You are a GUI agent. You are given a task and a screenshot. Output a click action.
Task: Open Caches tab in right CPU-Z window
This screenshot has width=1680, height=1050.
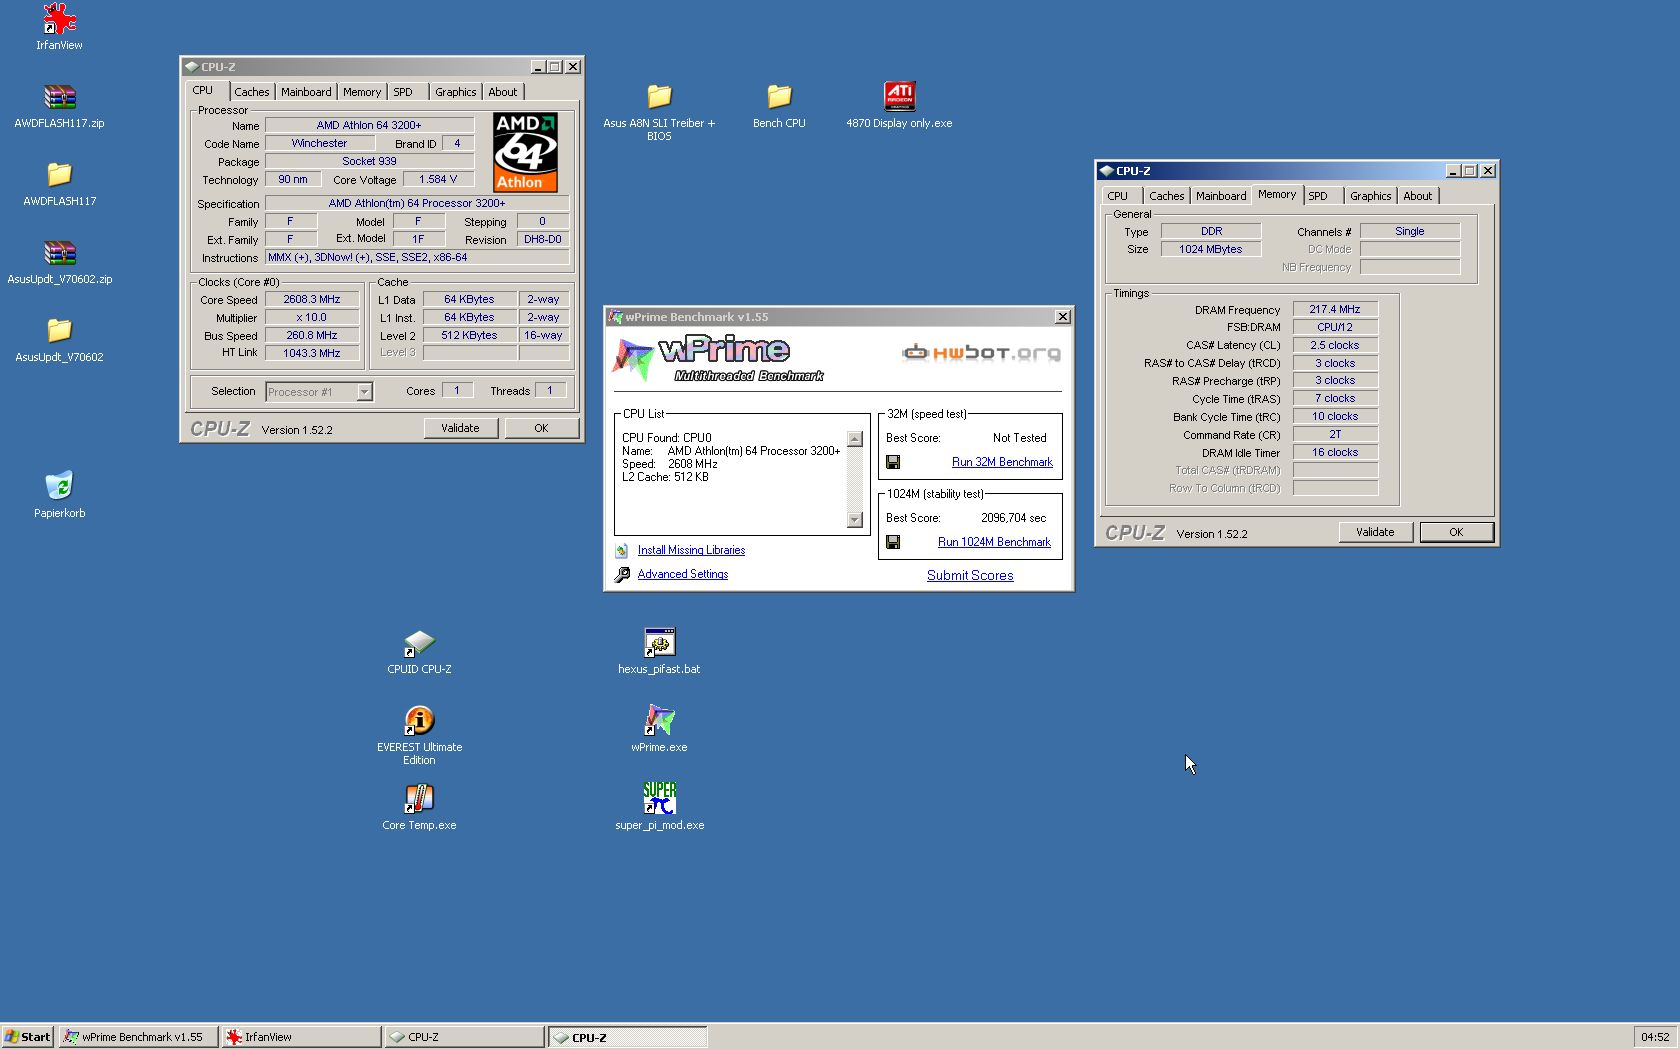click(1166, 196)
